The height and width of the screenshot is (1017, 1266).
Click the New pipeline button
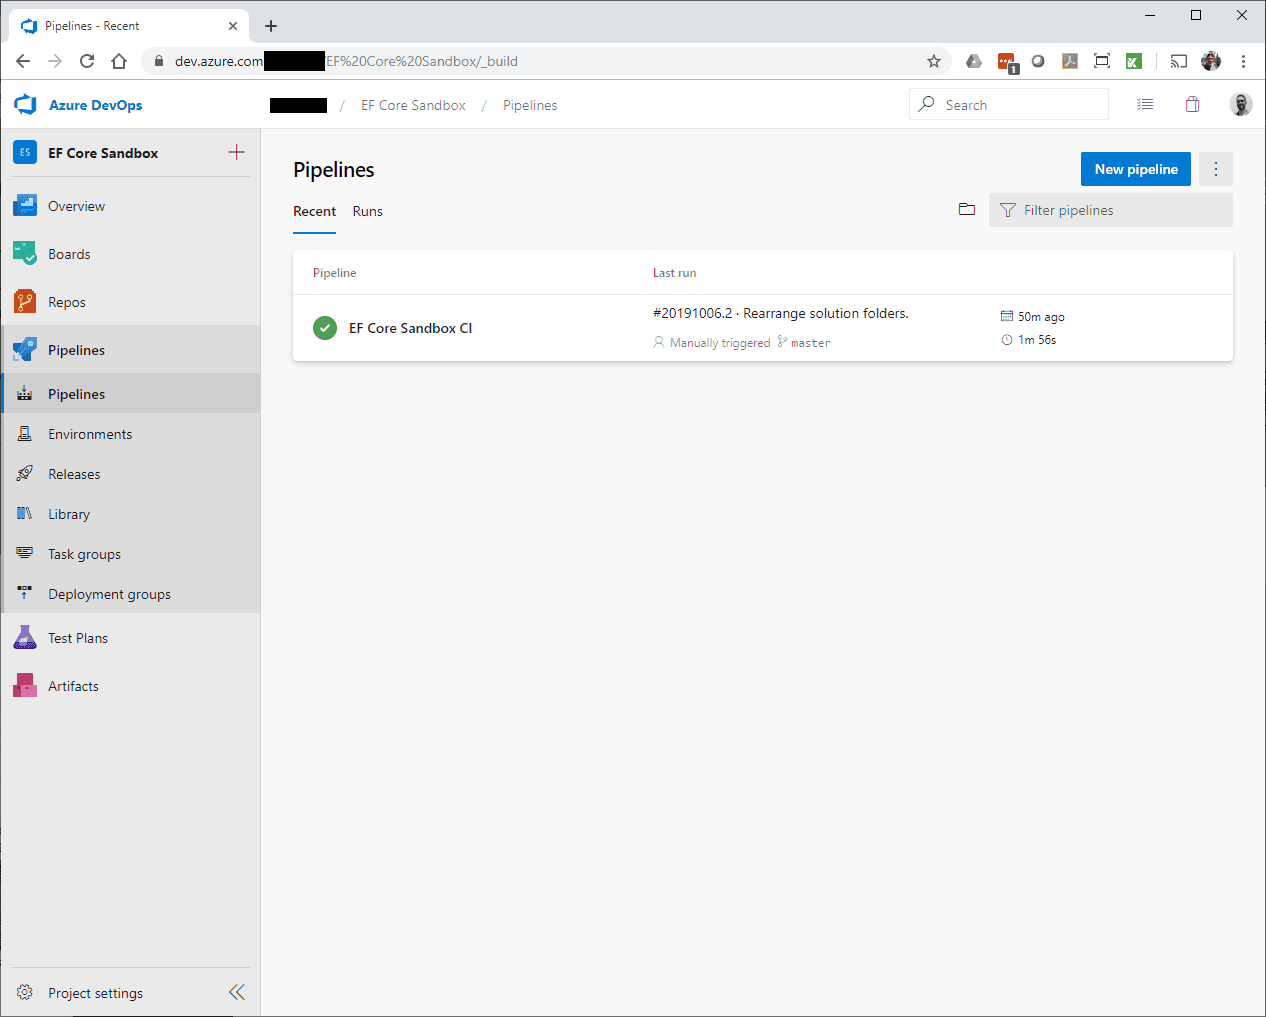[1135, 169]
